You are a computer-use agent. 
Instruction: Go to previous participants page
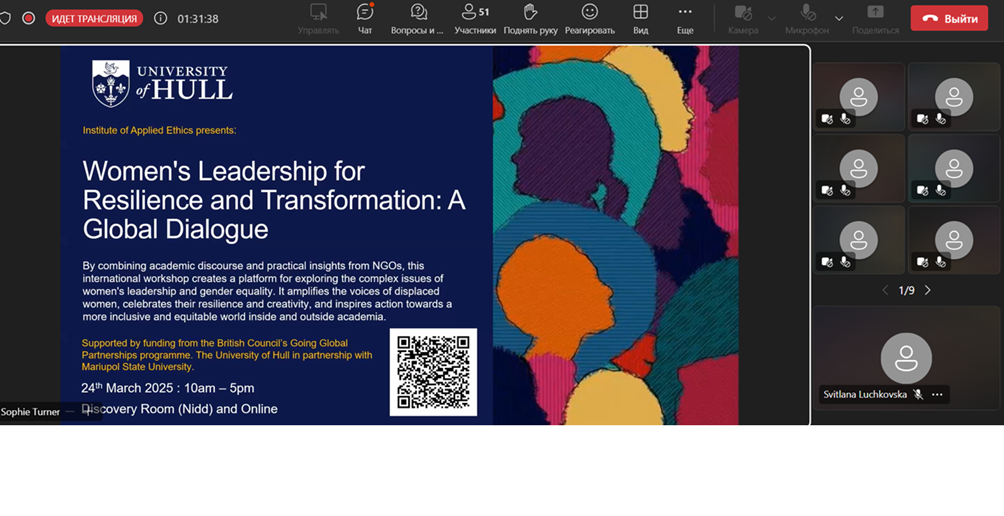click(885, 291)
